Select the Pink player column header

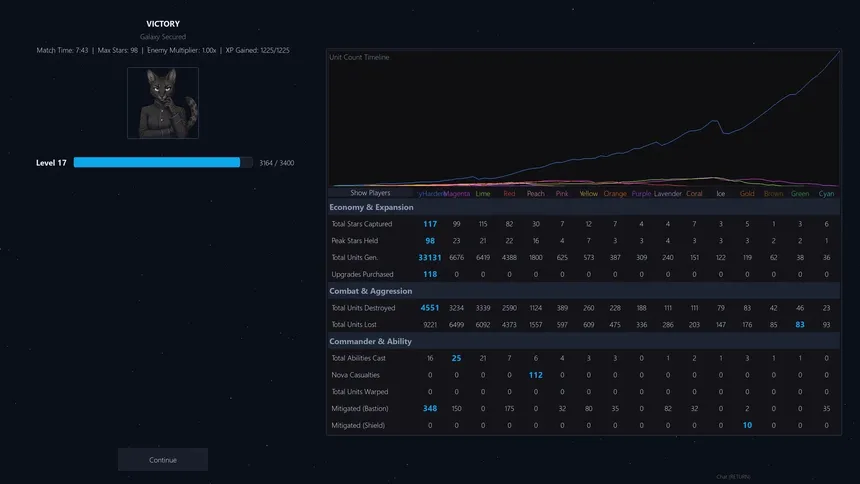click(562, 194)
